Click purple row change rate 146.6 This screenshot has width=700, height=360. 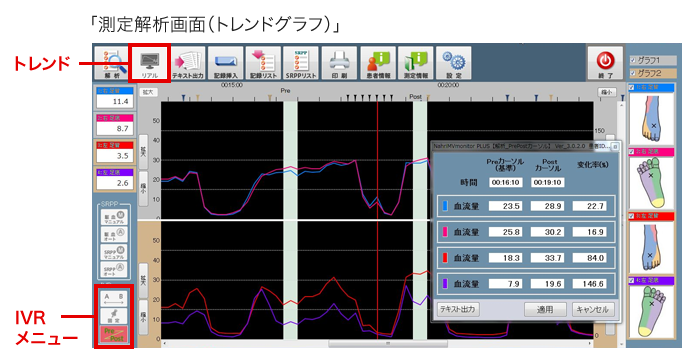[589, 284]
